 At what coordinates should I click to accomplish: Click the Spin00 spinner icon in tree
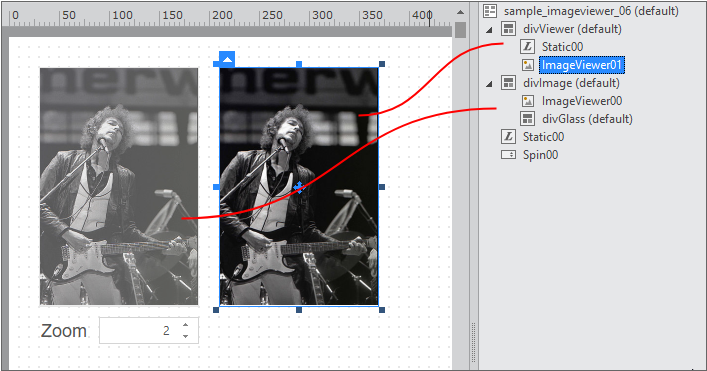[x=508, y=155]
